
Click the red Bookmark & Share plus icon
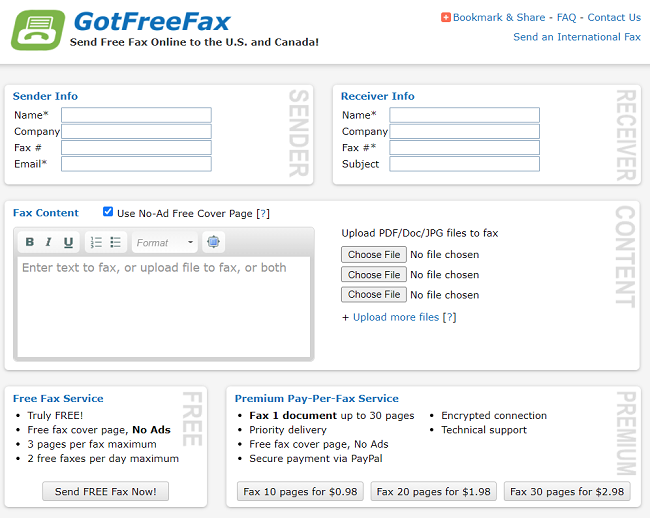click(x=446, y=17)
